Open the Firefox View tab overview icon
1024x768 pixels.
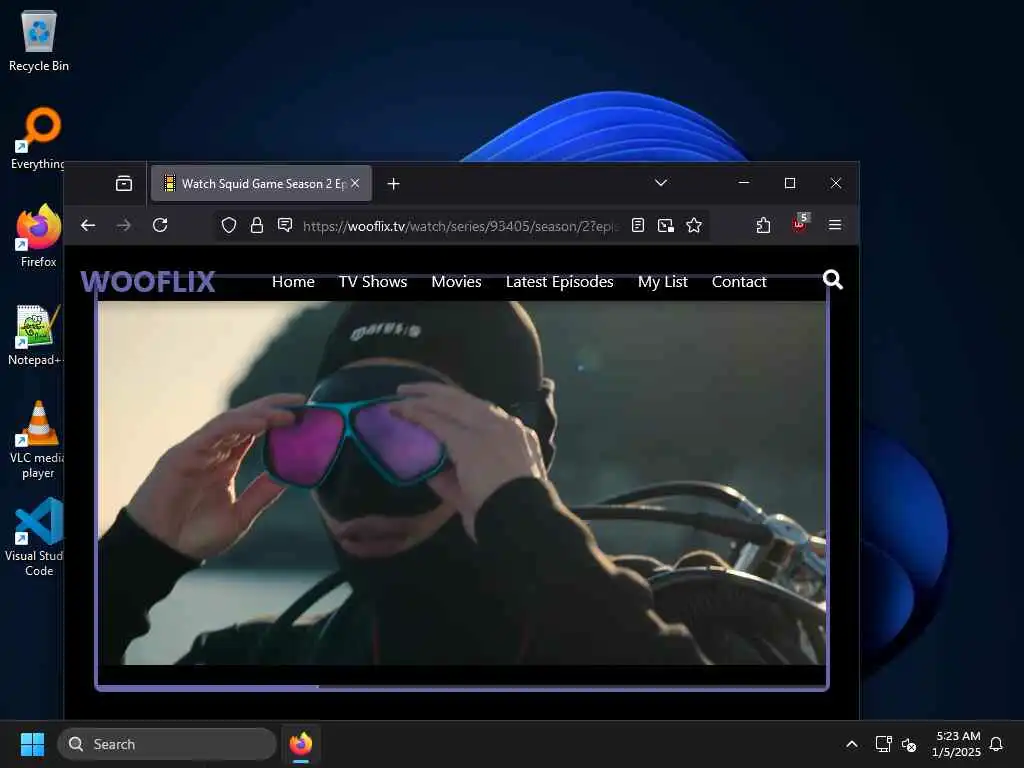(123, 184)
